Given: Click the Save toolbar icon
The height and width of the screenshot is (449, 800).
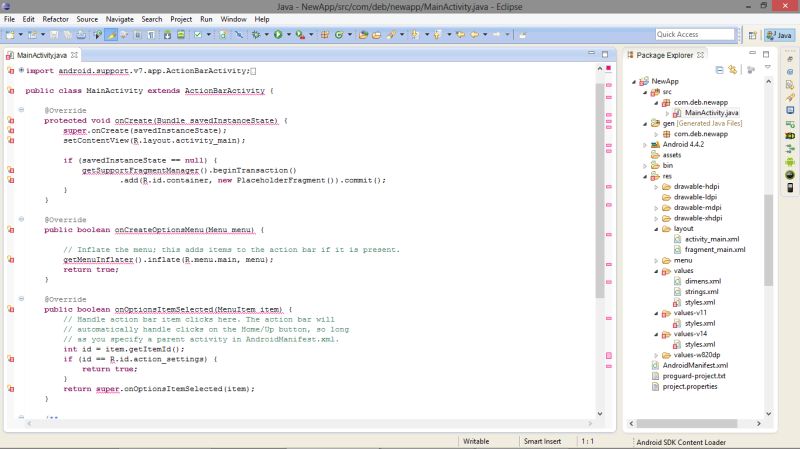Looking at the screenshot, I should (x=54, y=35).
